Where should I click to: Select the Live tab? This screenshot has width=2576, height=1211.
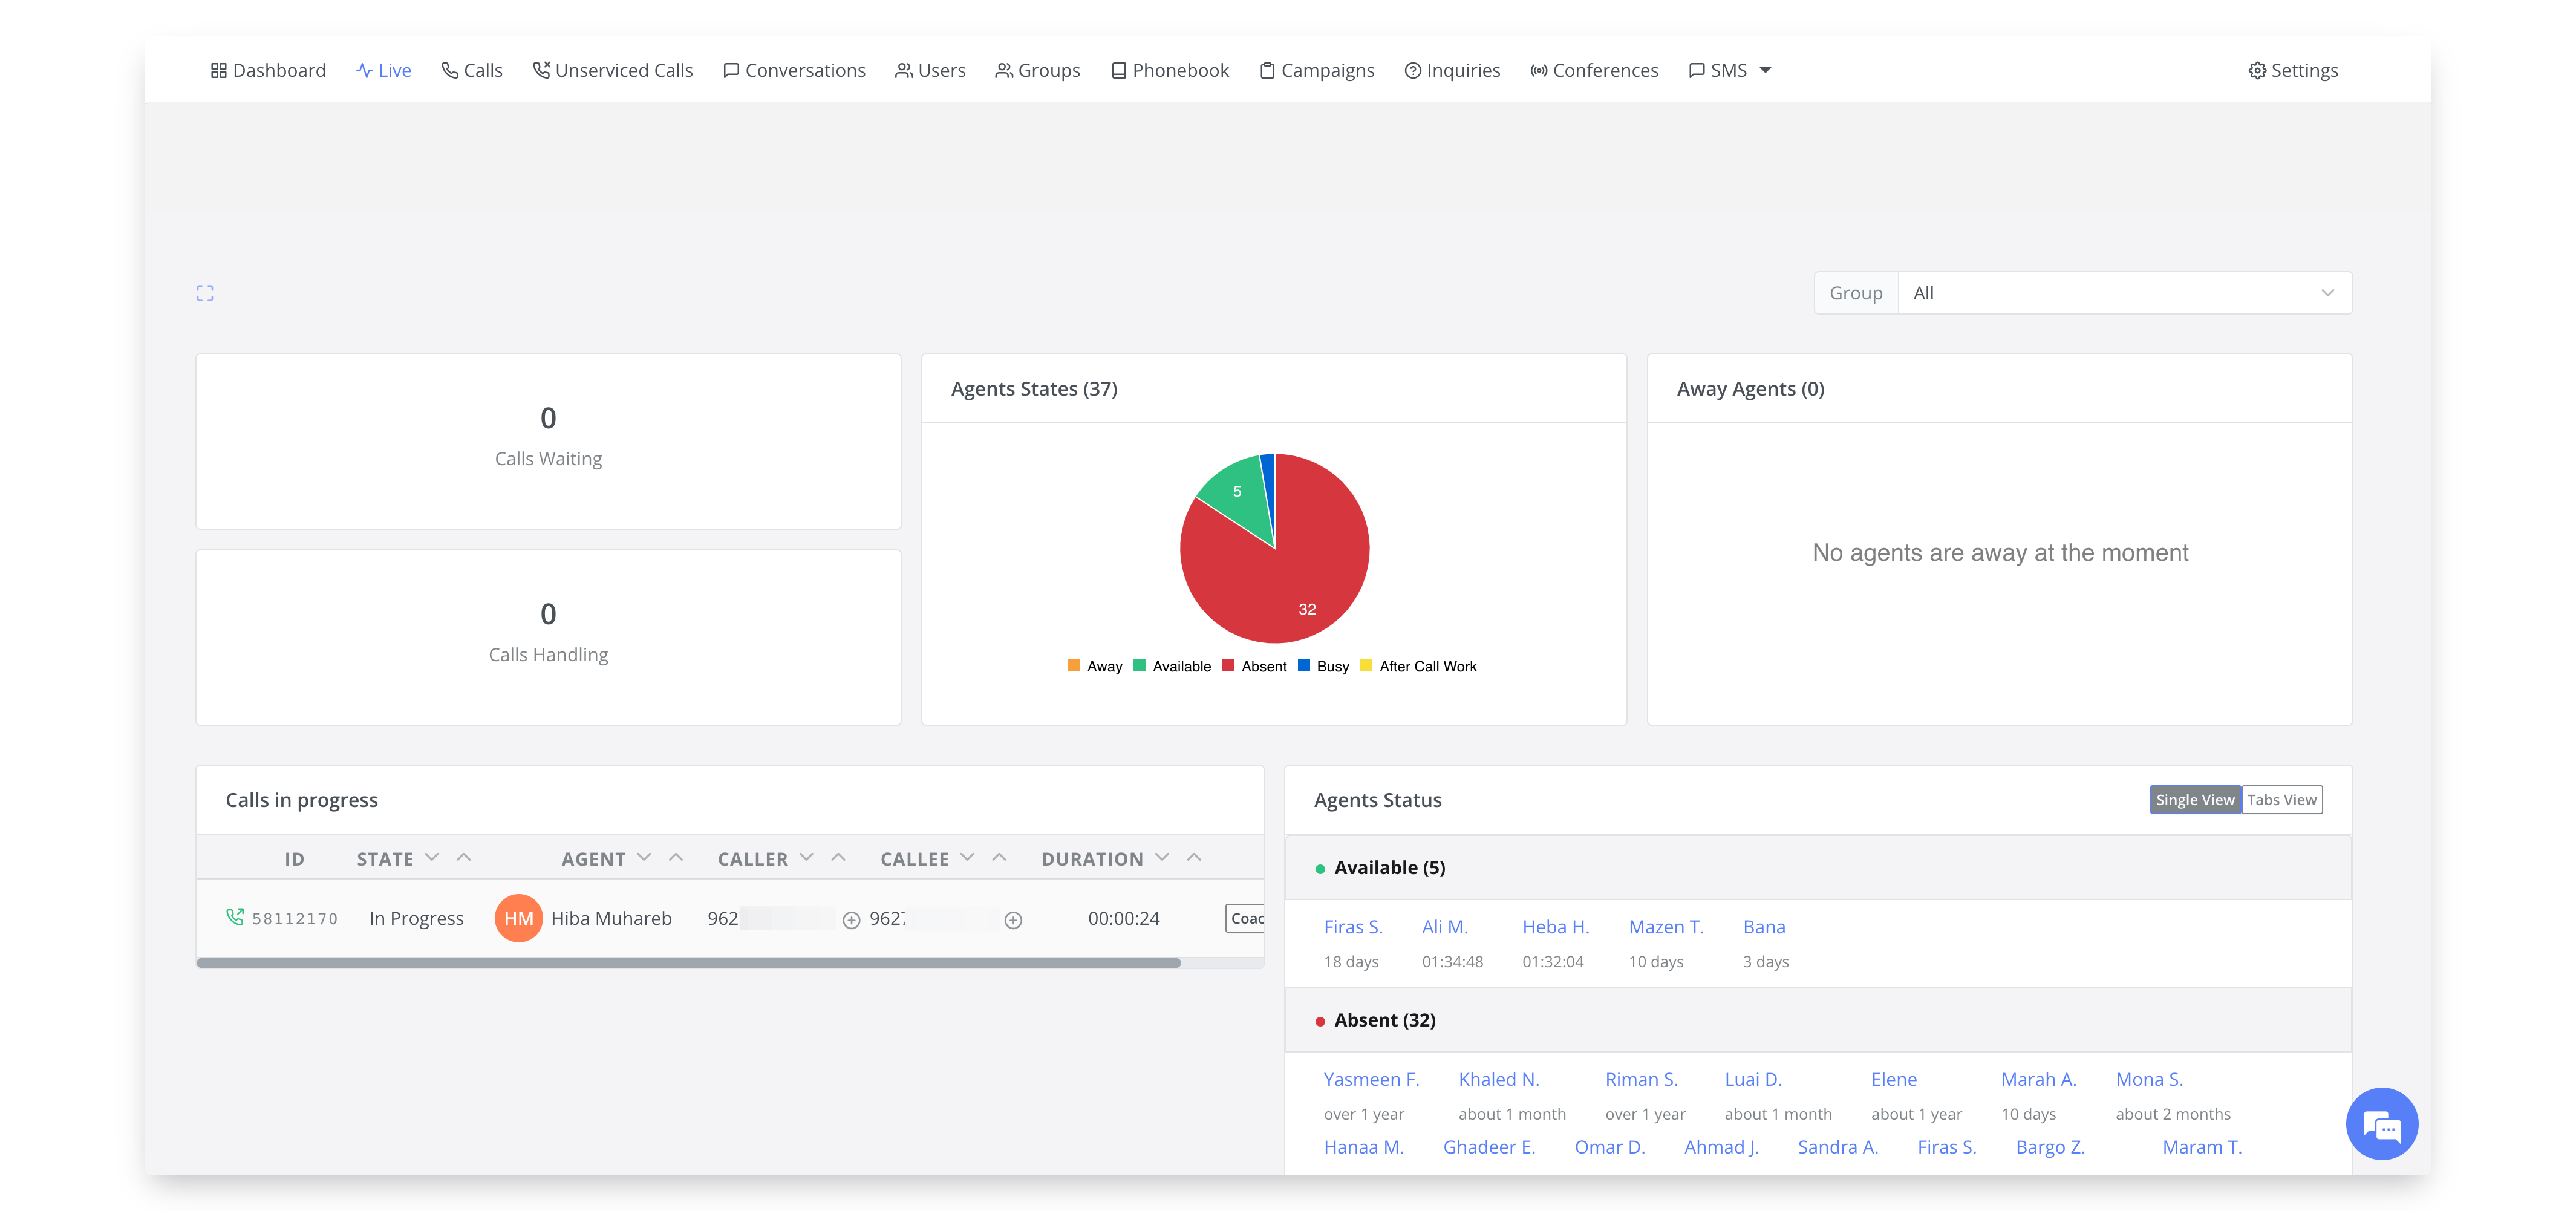[383, 70]
